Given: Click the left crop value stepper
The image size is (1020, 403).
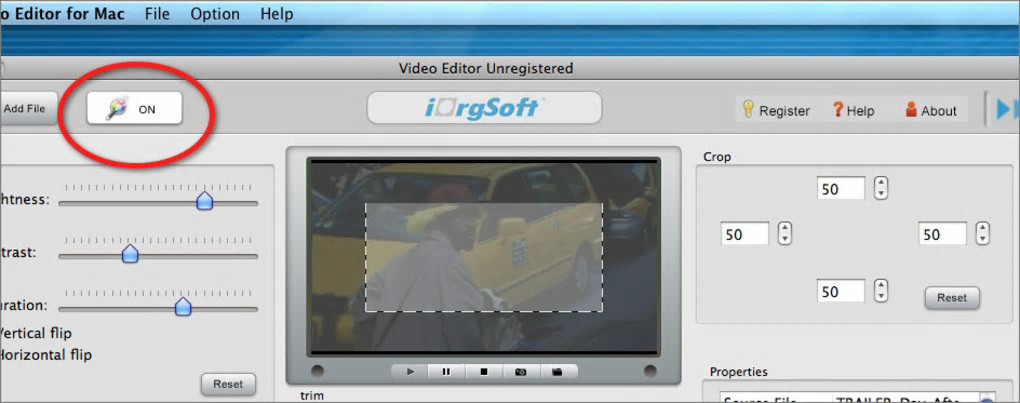Looking at the screenshot, I should click(x=785, y=233).
